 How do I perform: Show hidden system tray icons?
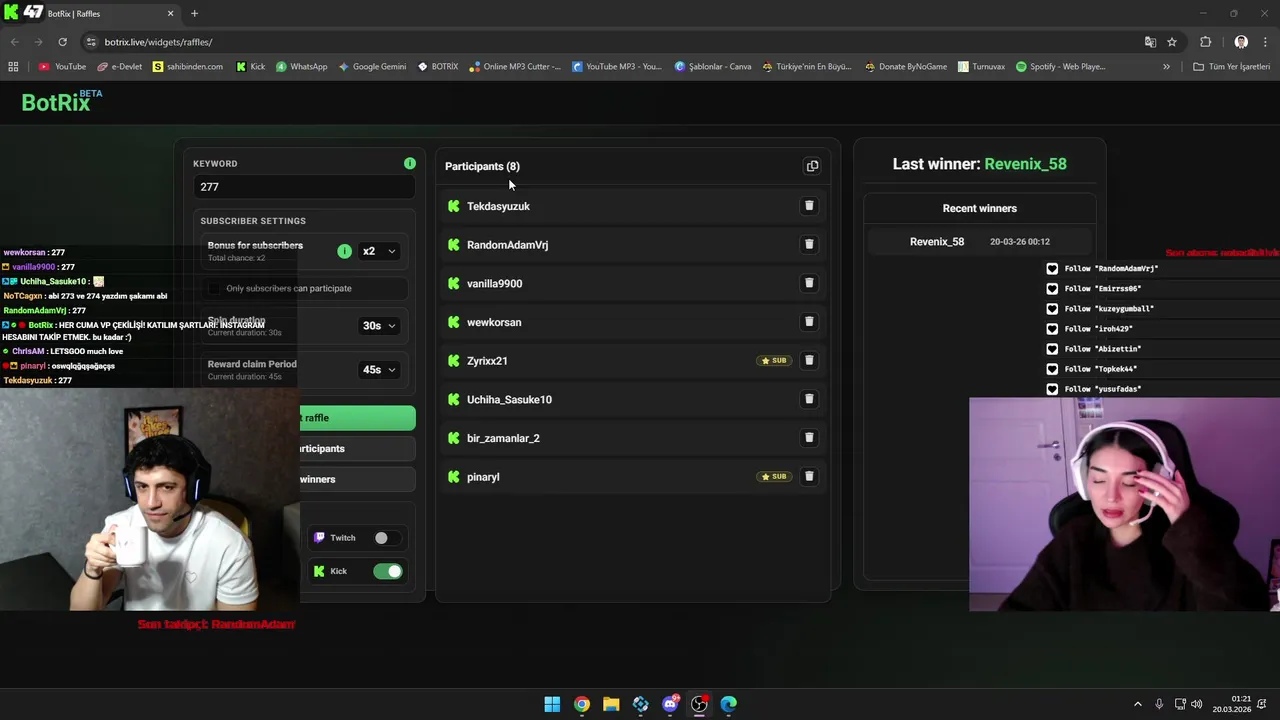[x=1137, y=704]
